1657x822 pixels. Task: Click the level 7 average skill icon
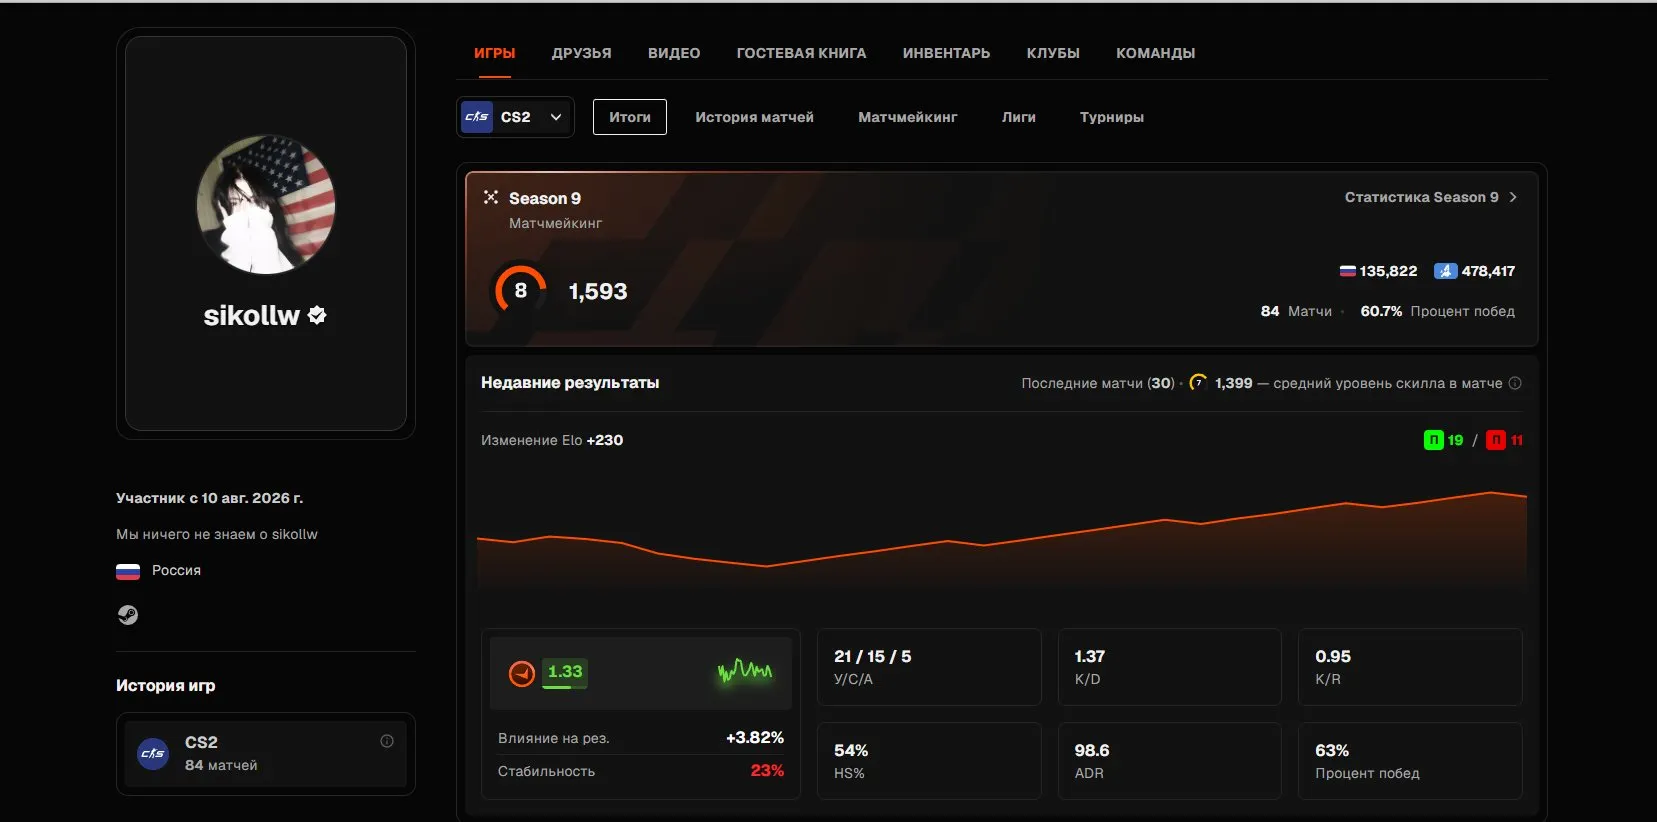(1198, 383)
